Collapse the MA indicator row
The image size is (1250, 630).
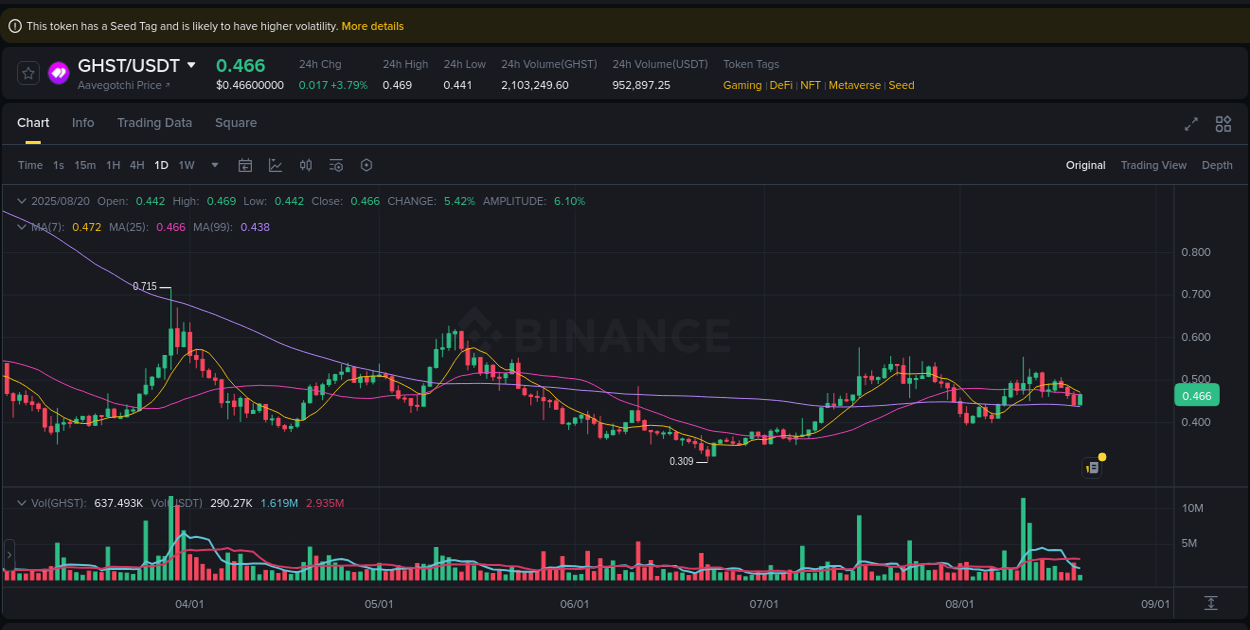[x=20, y=227]
